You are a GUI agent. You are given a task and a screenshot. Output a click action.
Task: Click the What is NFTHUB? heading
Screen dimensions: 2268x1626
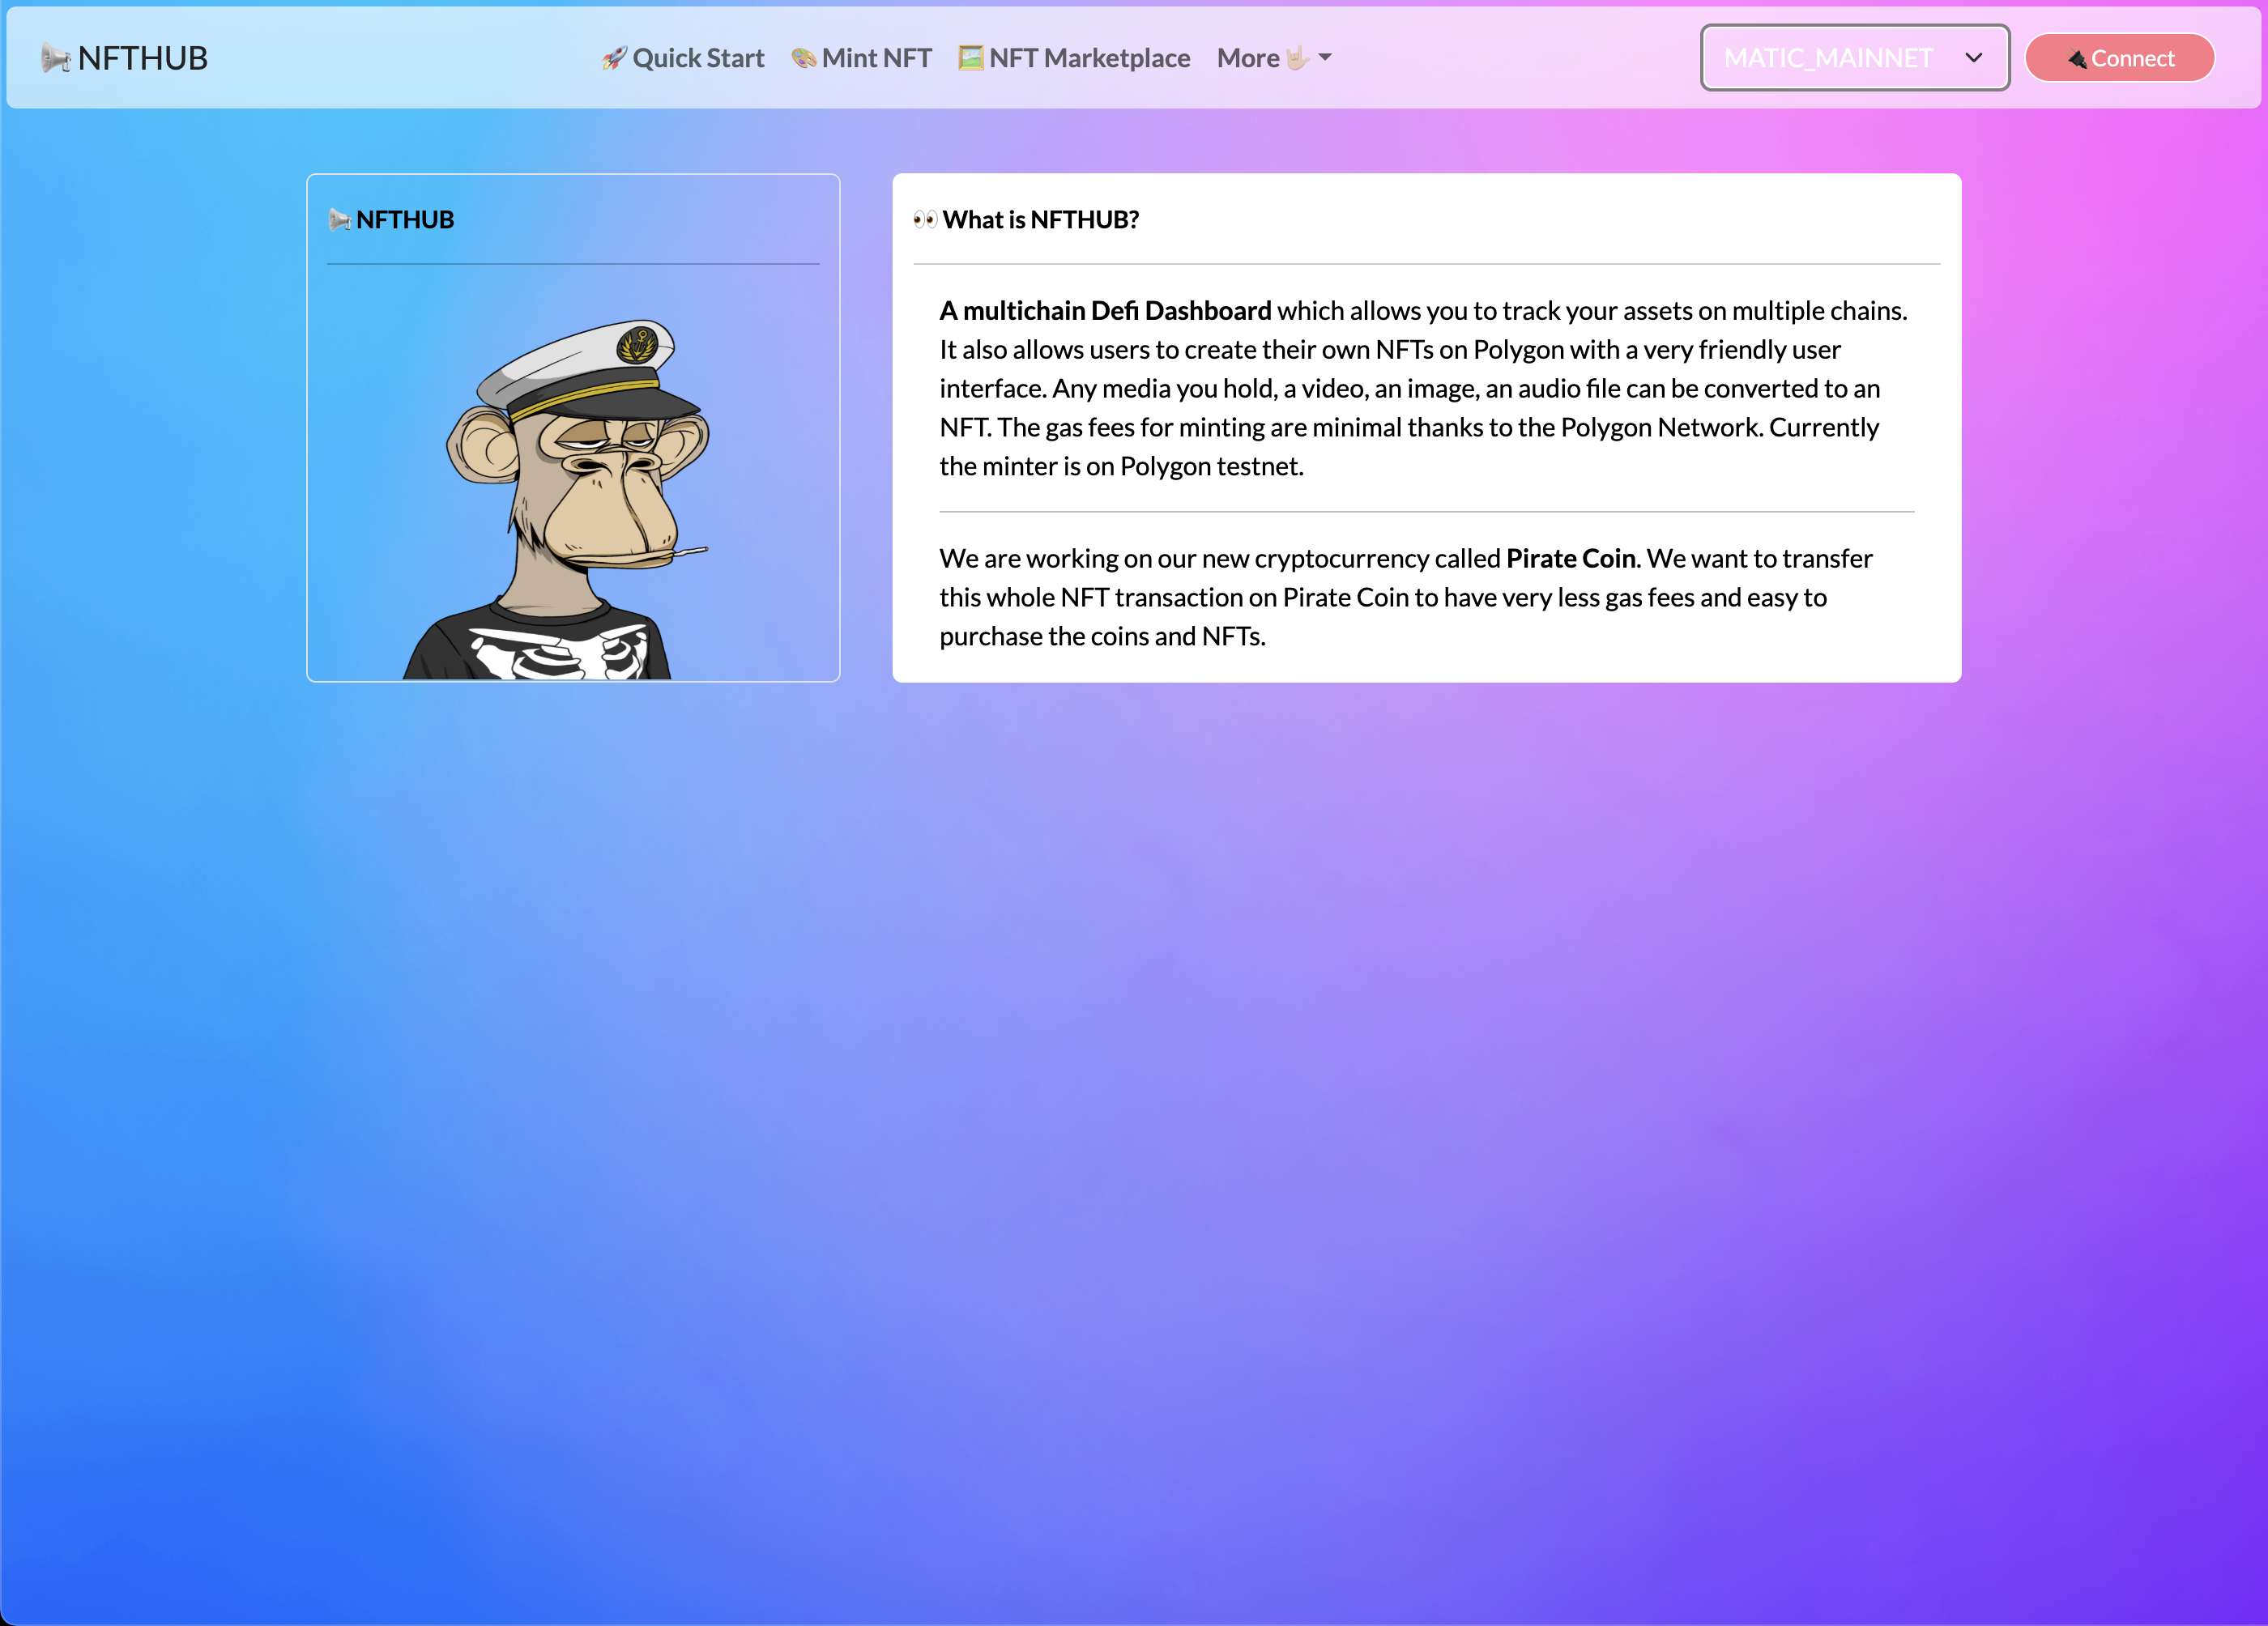click(x=1040, y=220)
